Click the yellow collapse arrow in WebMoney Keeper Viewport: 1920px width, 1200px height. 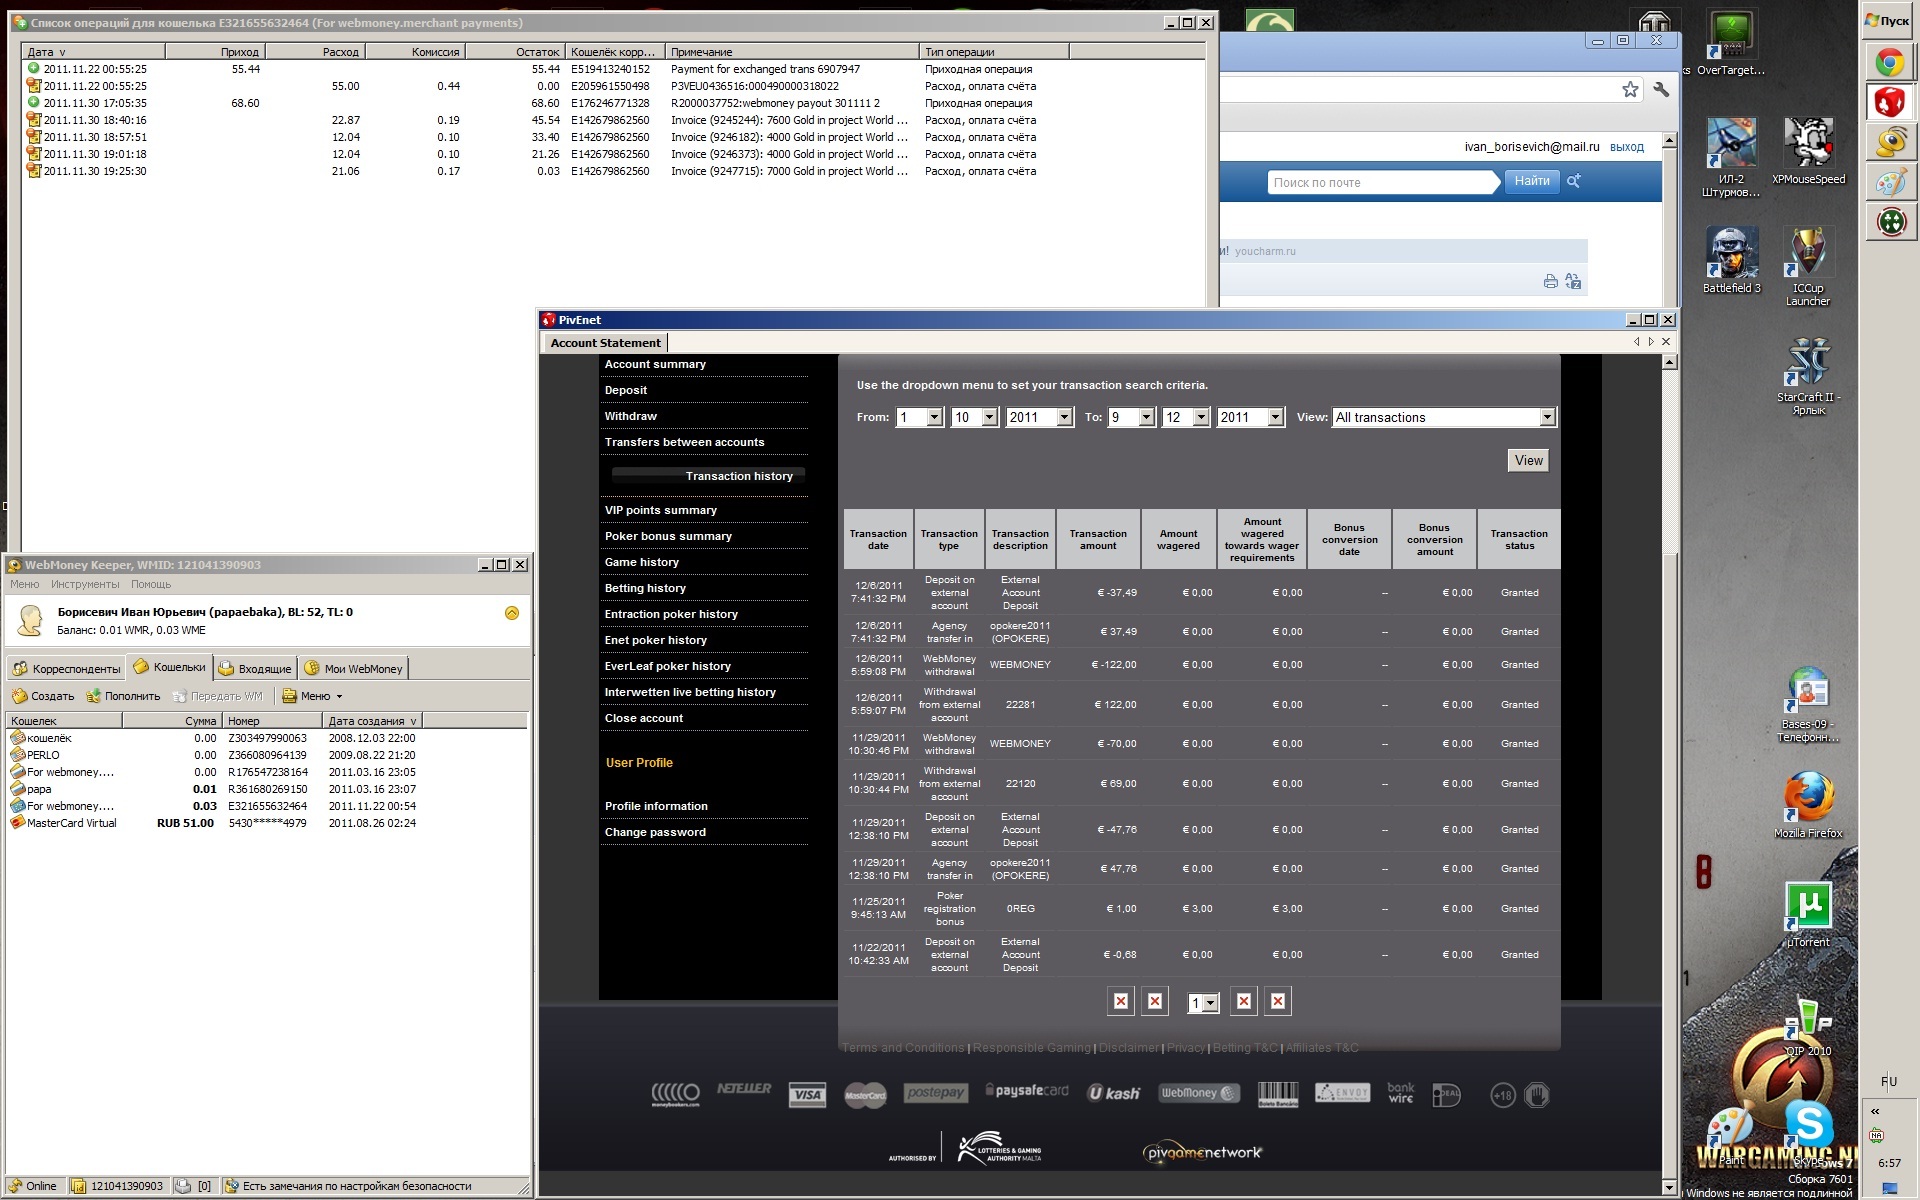click(512, 613)
